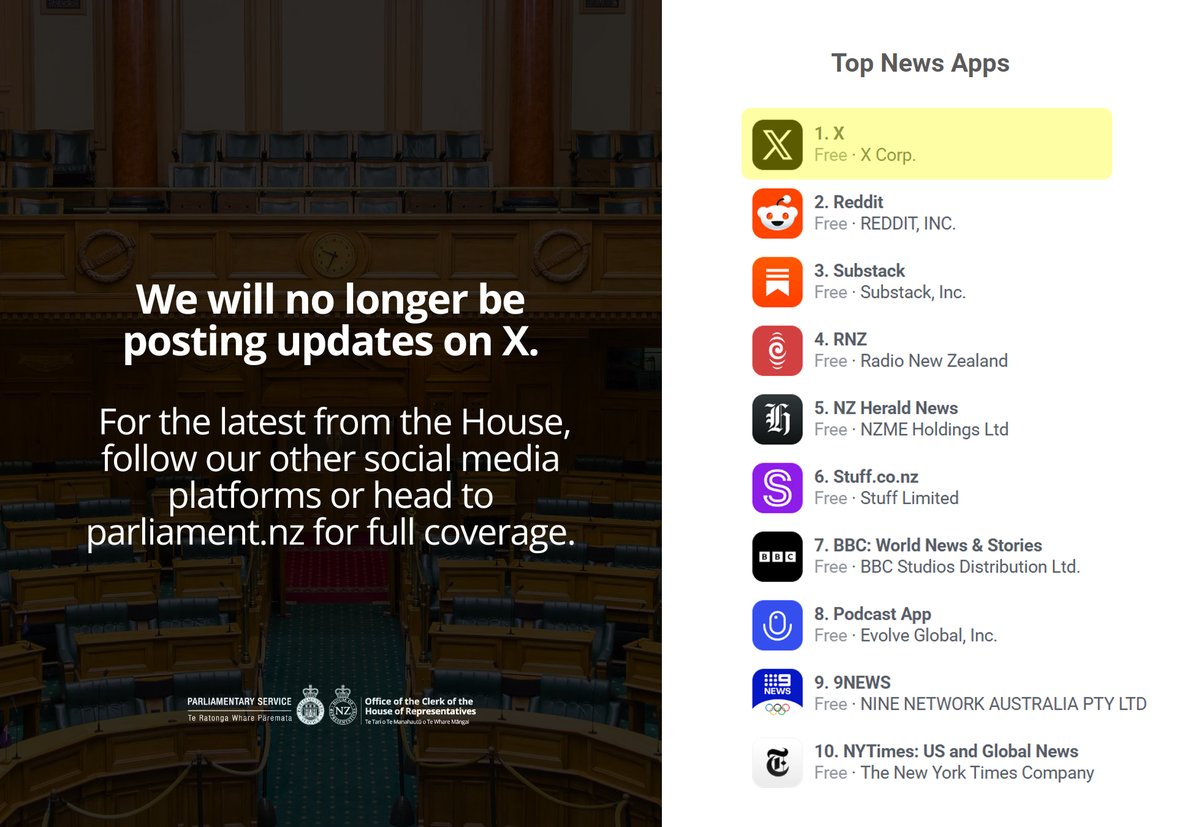This screenshot has height=827, width=1200.
Task: Click 'Free · The New York Times Company'
Action: click(954, 773)
